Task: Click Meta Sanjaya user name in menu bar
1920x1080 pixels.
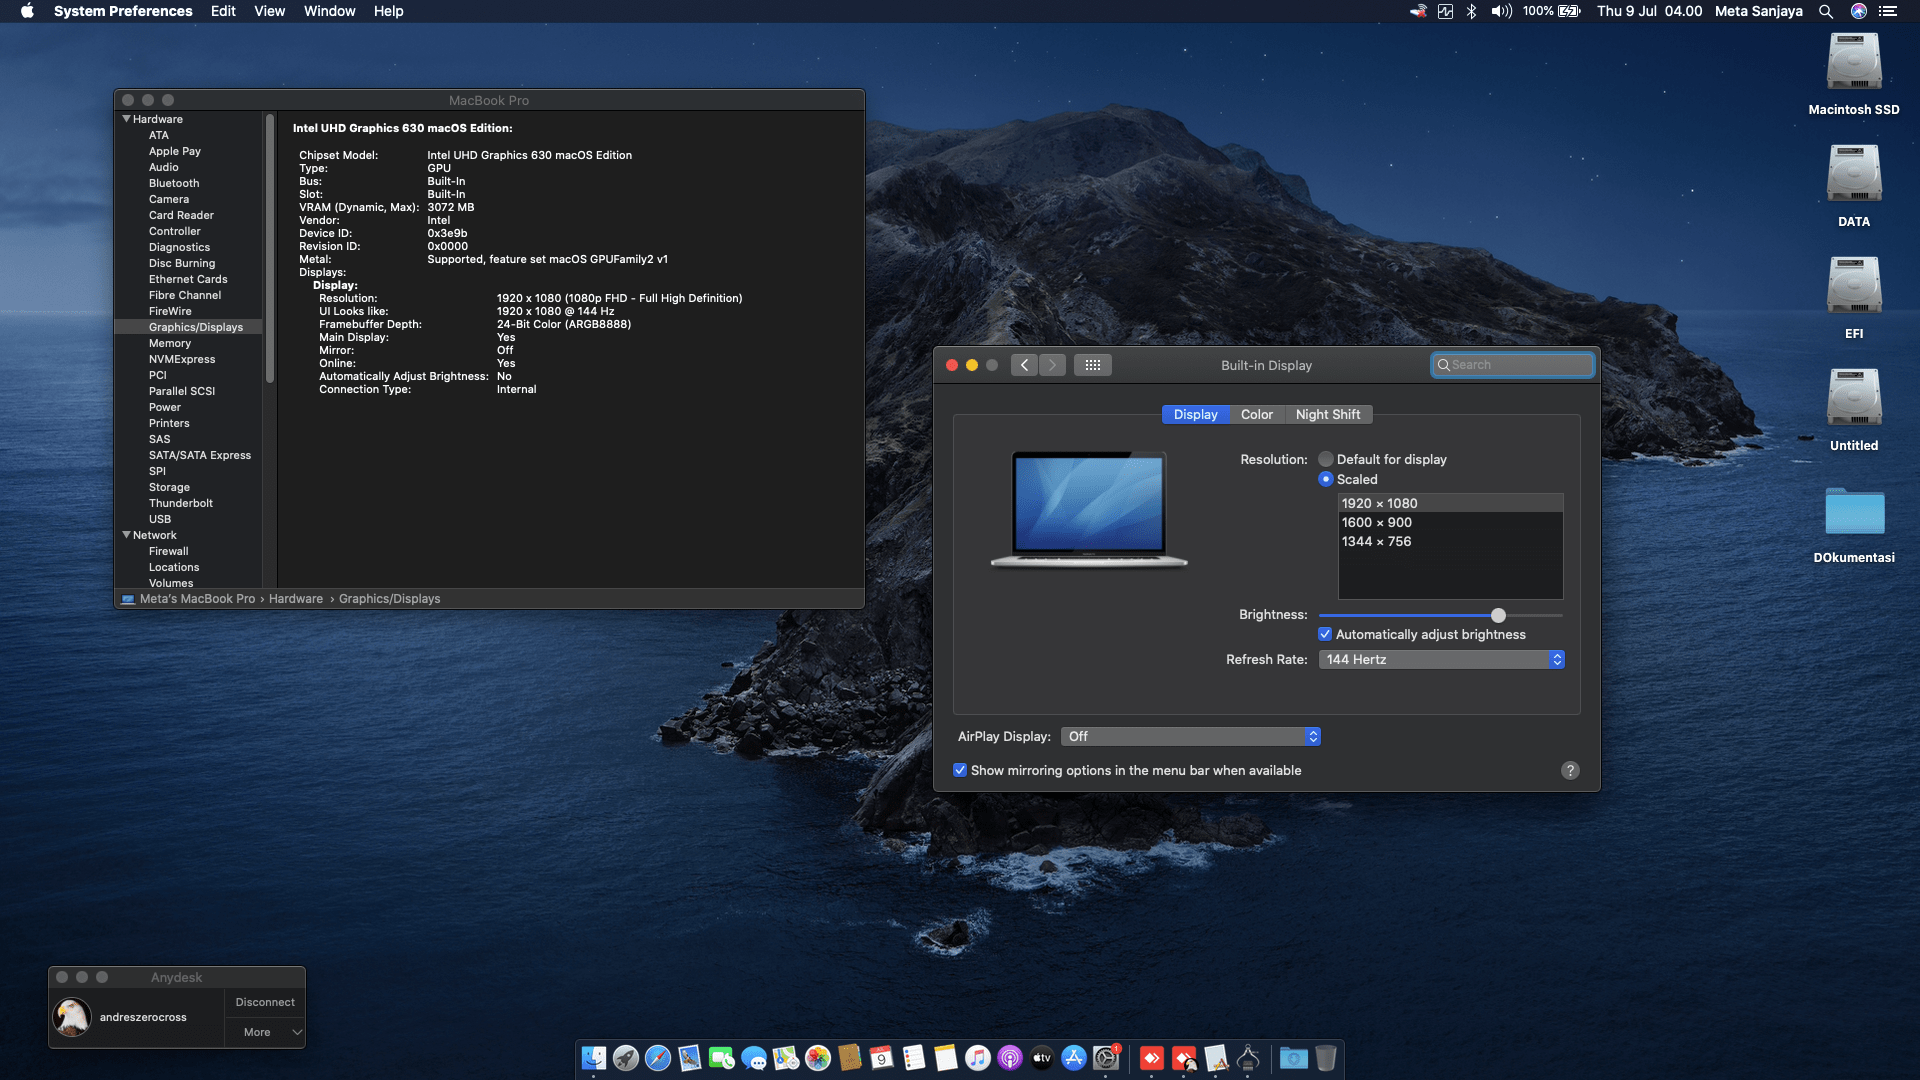Action: [x=1758, y=11]
